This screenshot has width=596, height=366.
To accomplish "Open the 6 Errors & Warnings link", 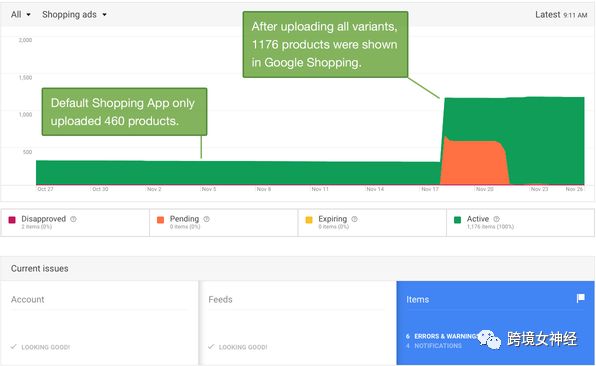I will [x=441, y=336].
